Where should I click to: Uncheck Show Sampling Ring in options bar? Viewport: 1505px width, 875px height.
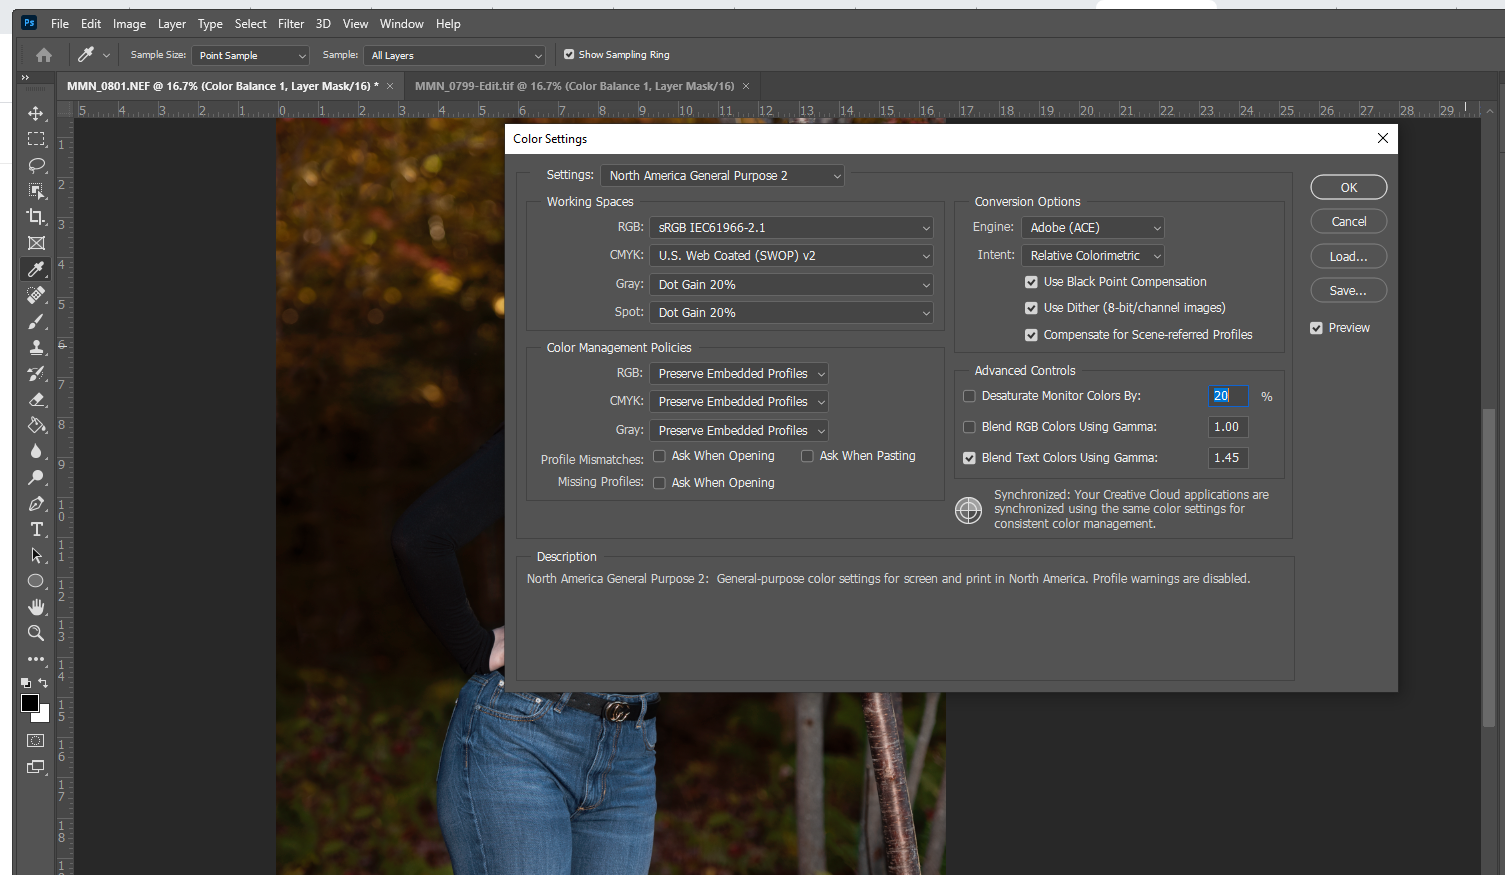569,55
